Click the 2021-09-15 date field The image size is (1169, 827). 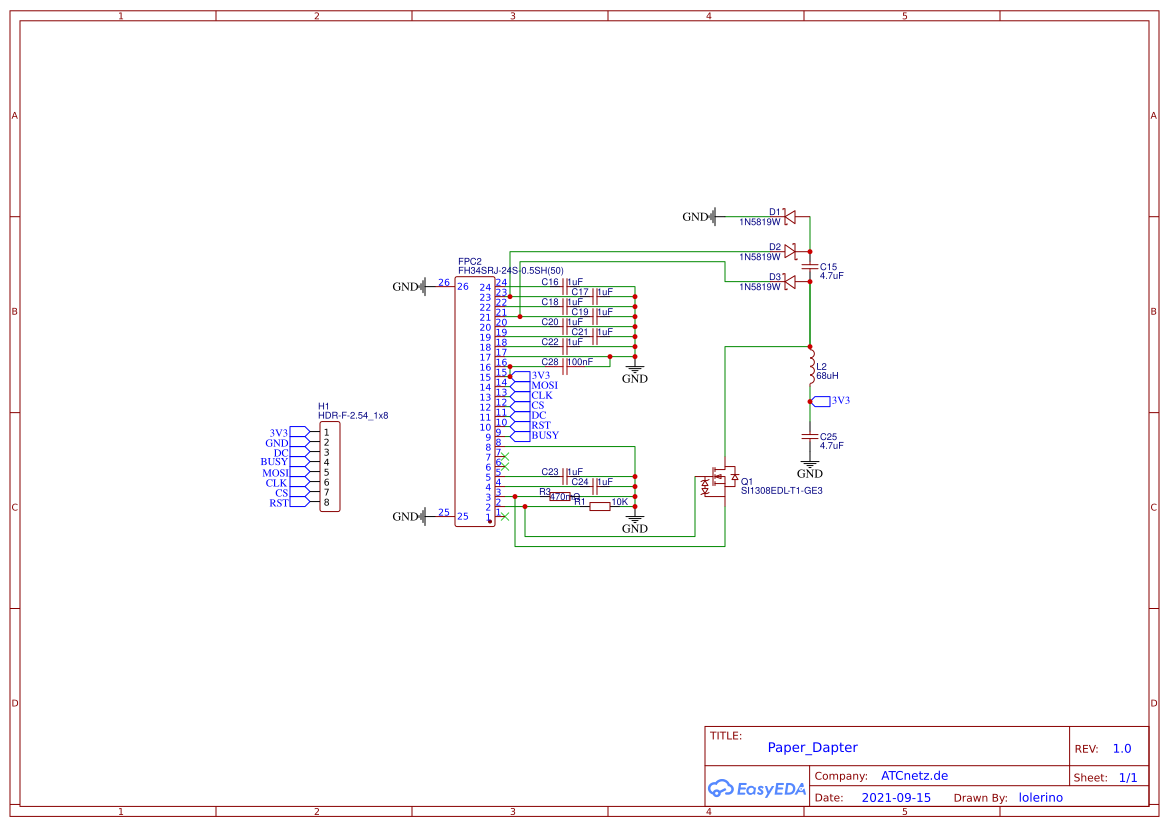coord(896,797)
